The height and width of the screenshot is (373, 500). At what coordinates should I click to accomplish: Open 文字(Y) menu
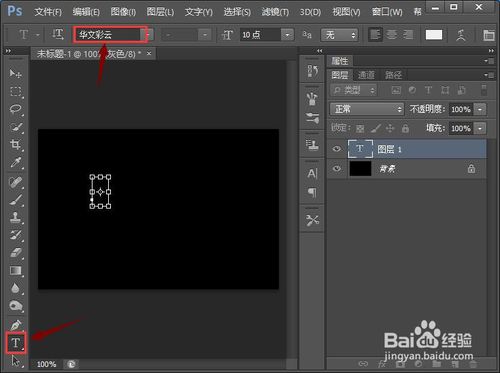coord(198,12)
